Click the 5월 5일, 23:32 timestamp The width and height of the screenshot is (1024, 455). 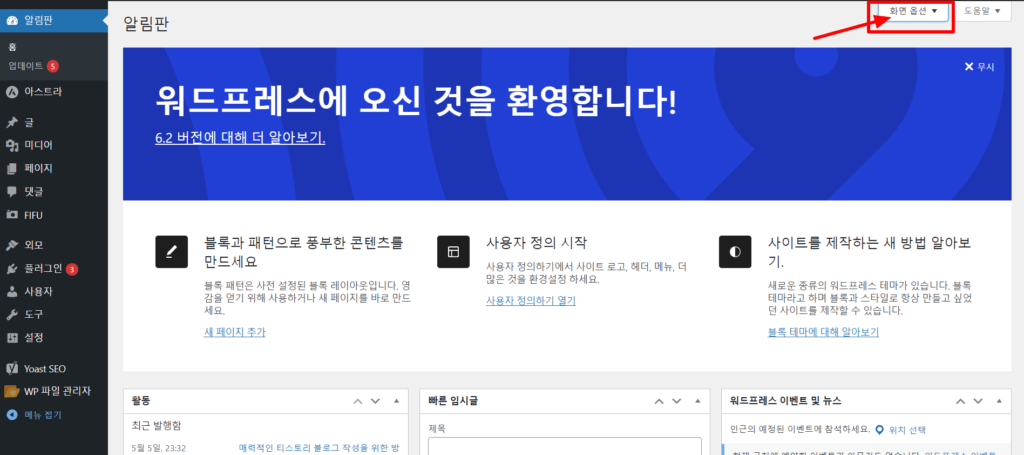pos(159,448)
